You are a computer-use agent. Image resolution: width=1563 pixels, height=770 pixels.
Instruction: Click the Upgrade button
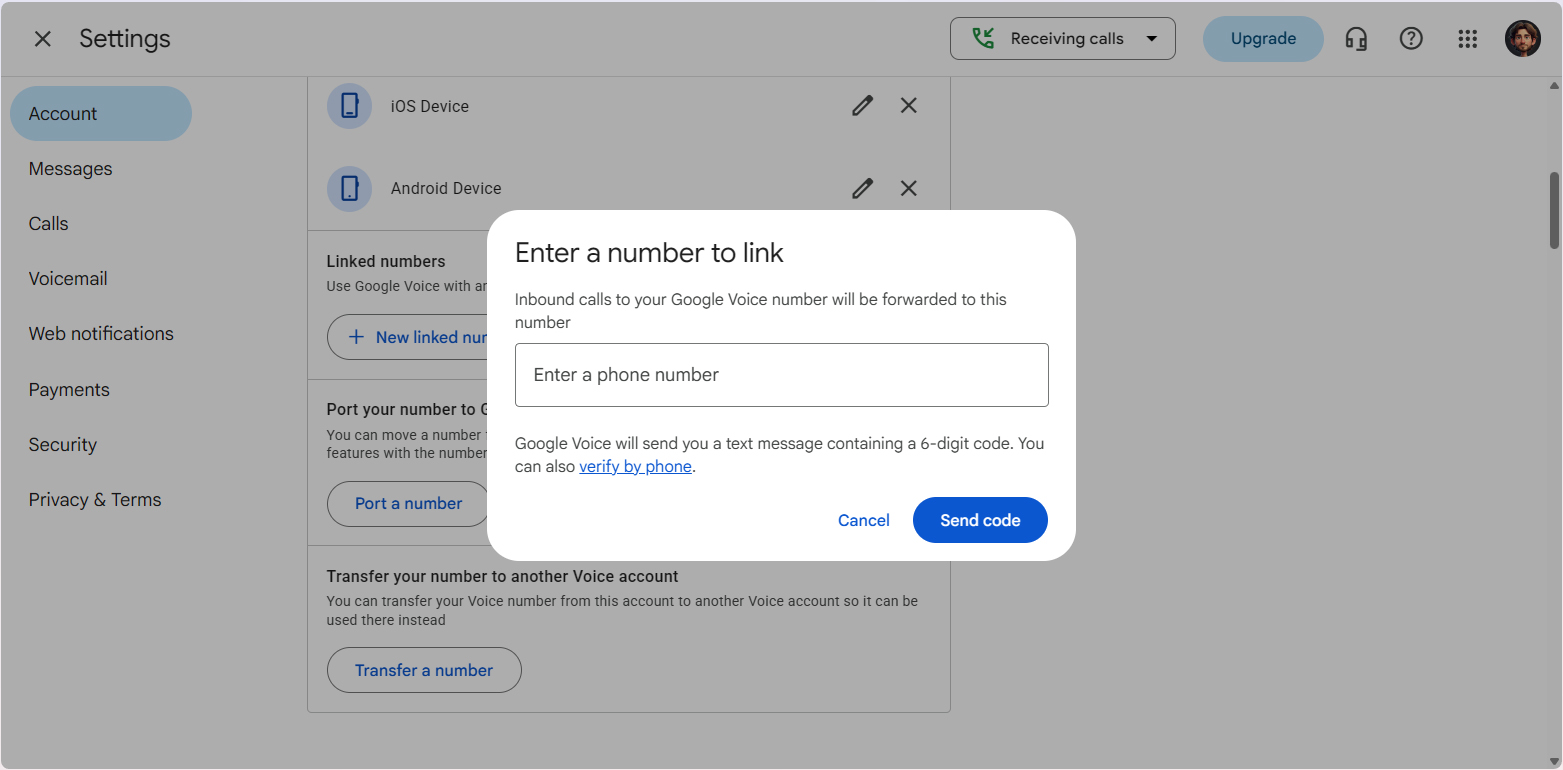pos(1263,39)
